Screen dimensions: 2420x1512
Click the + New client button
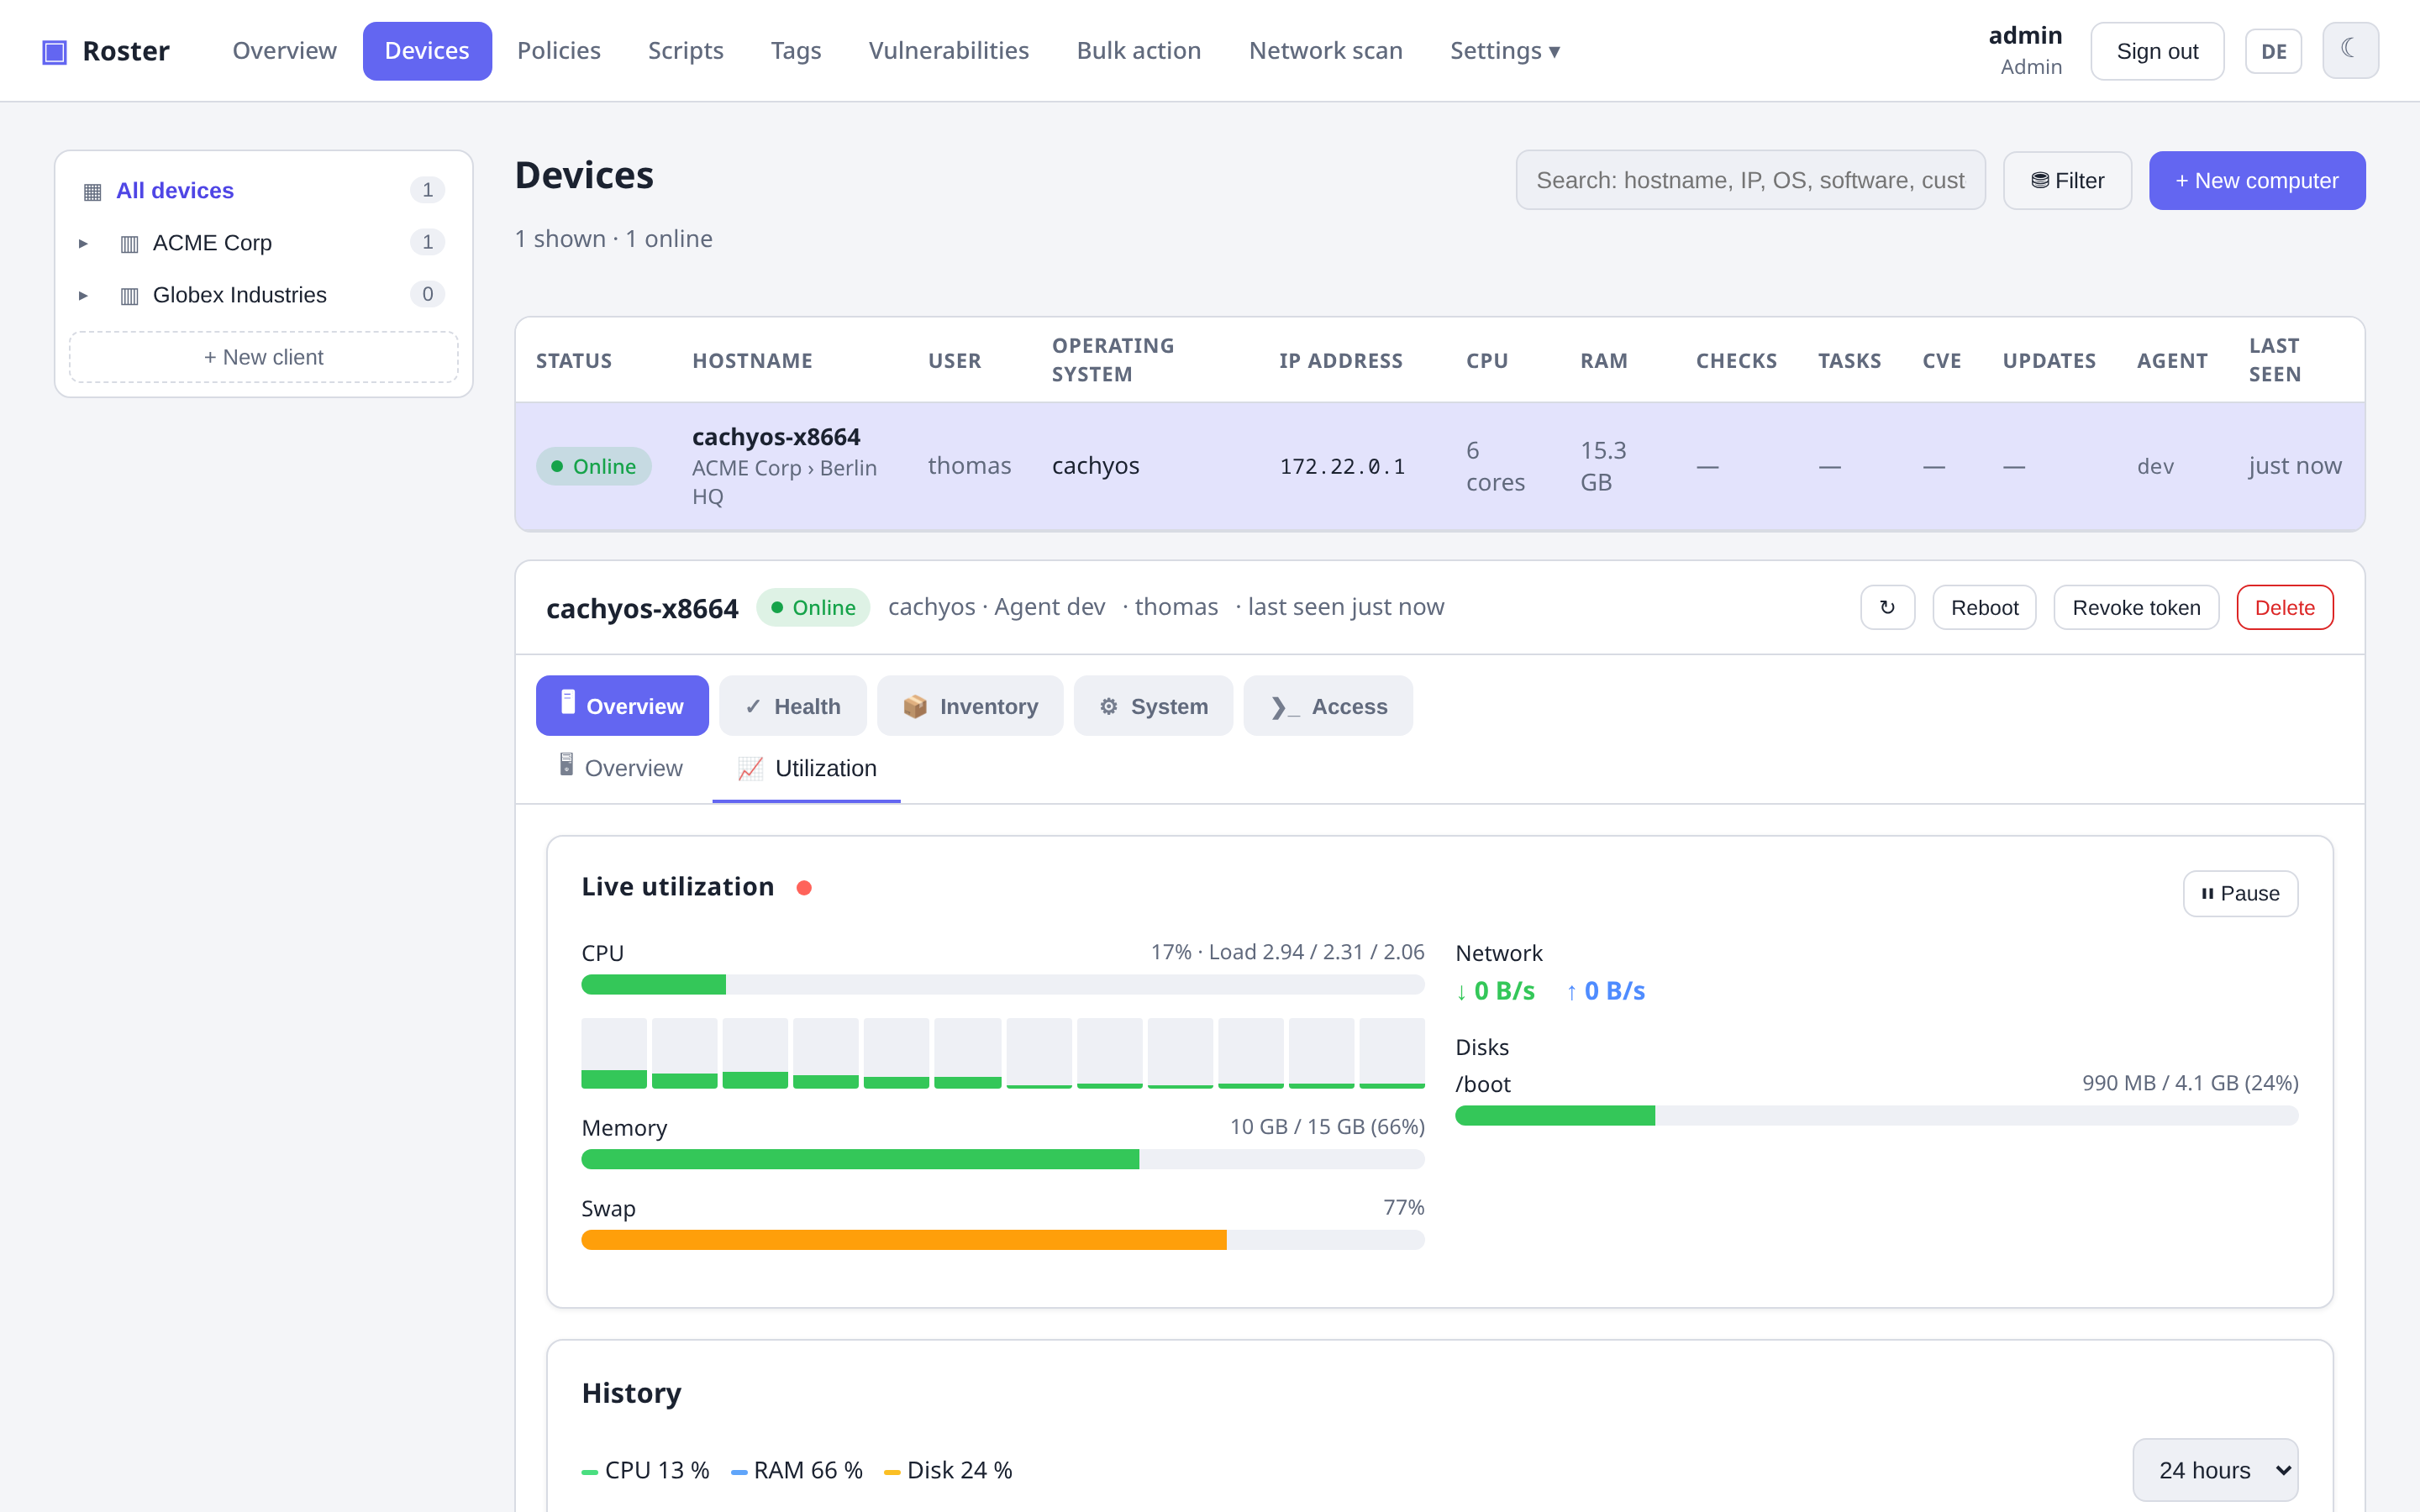click(x=263, y=357)
